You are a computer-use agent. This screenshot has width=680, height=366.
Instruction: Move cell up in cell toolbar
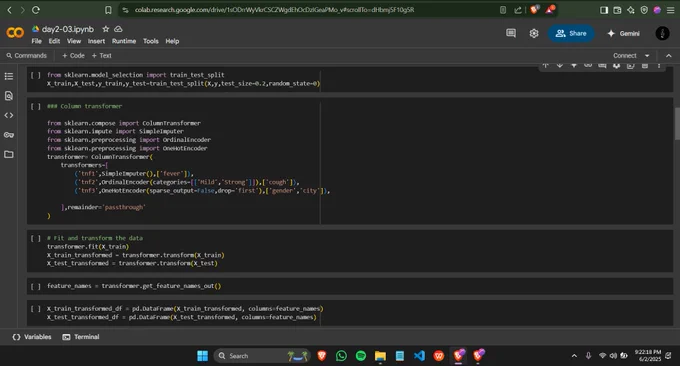coord(546,65)
